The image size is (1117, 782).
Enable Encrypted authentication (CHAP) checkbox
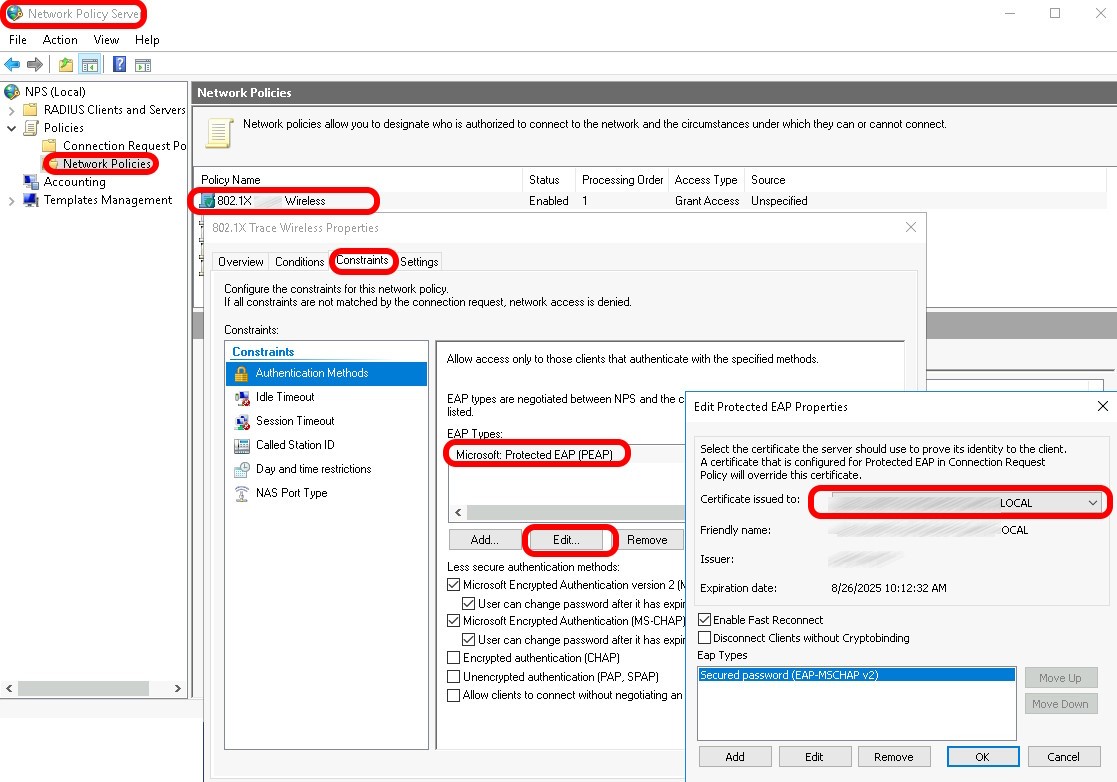(x=454, y=658)
